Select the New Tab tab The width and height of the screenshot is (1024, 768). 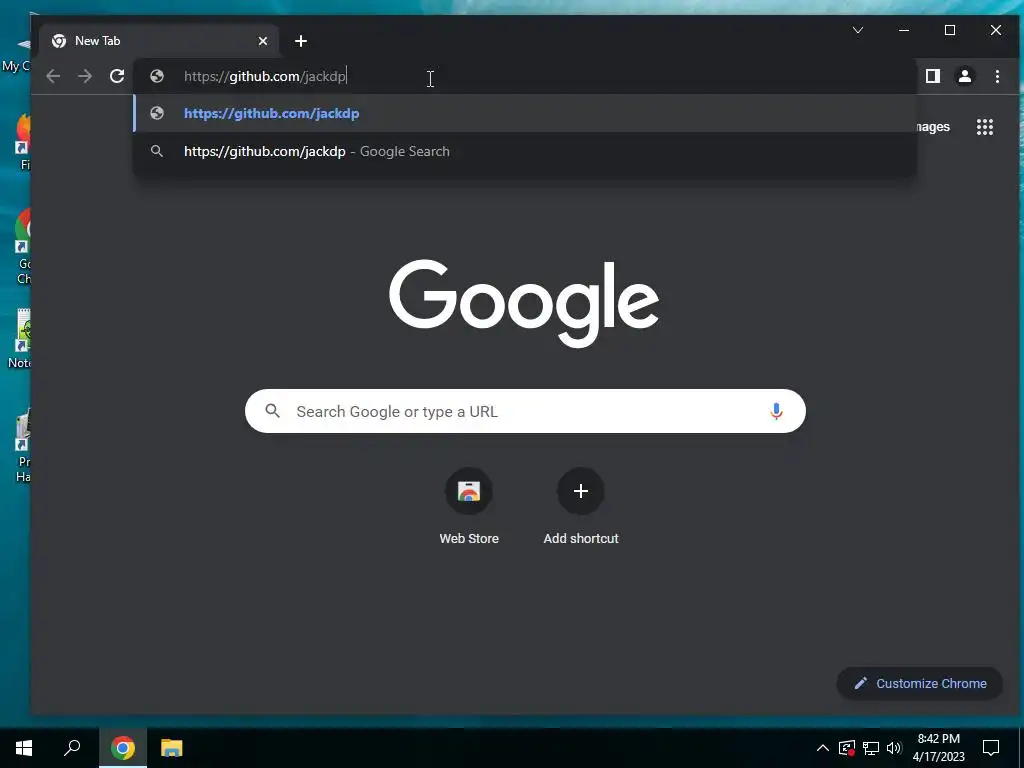tap(159, 41)
